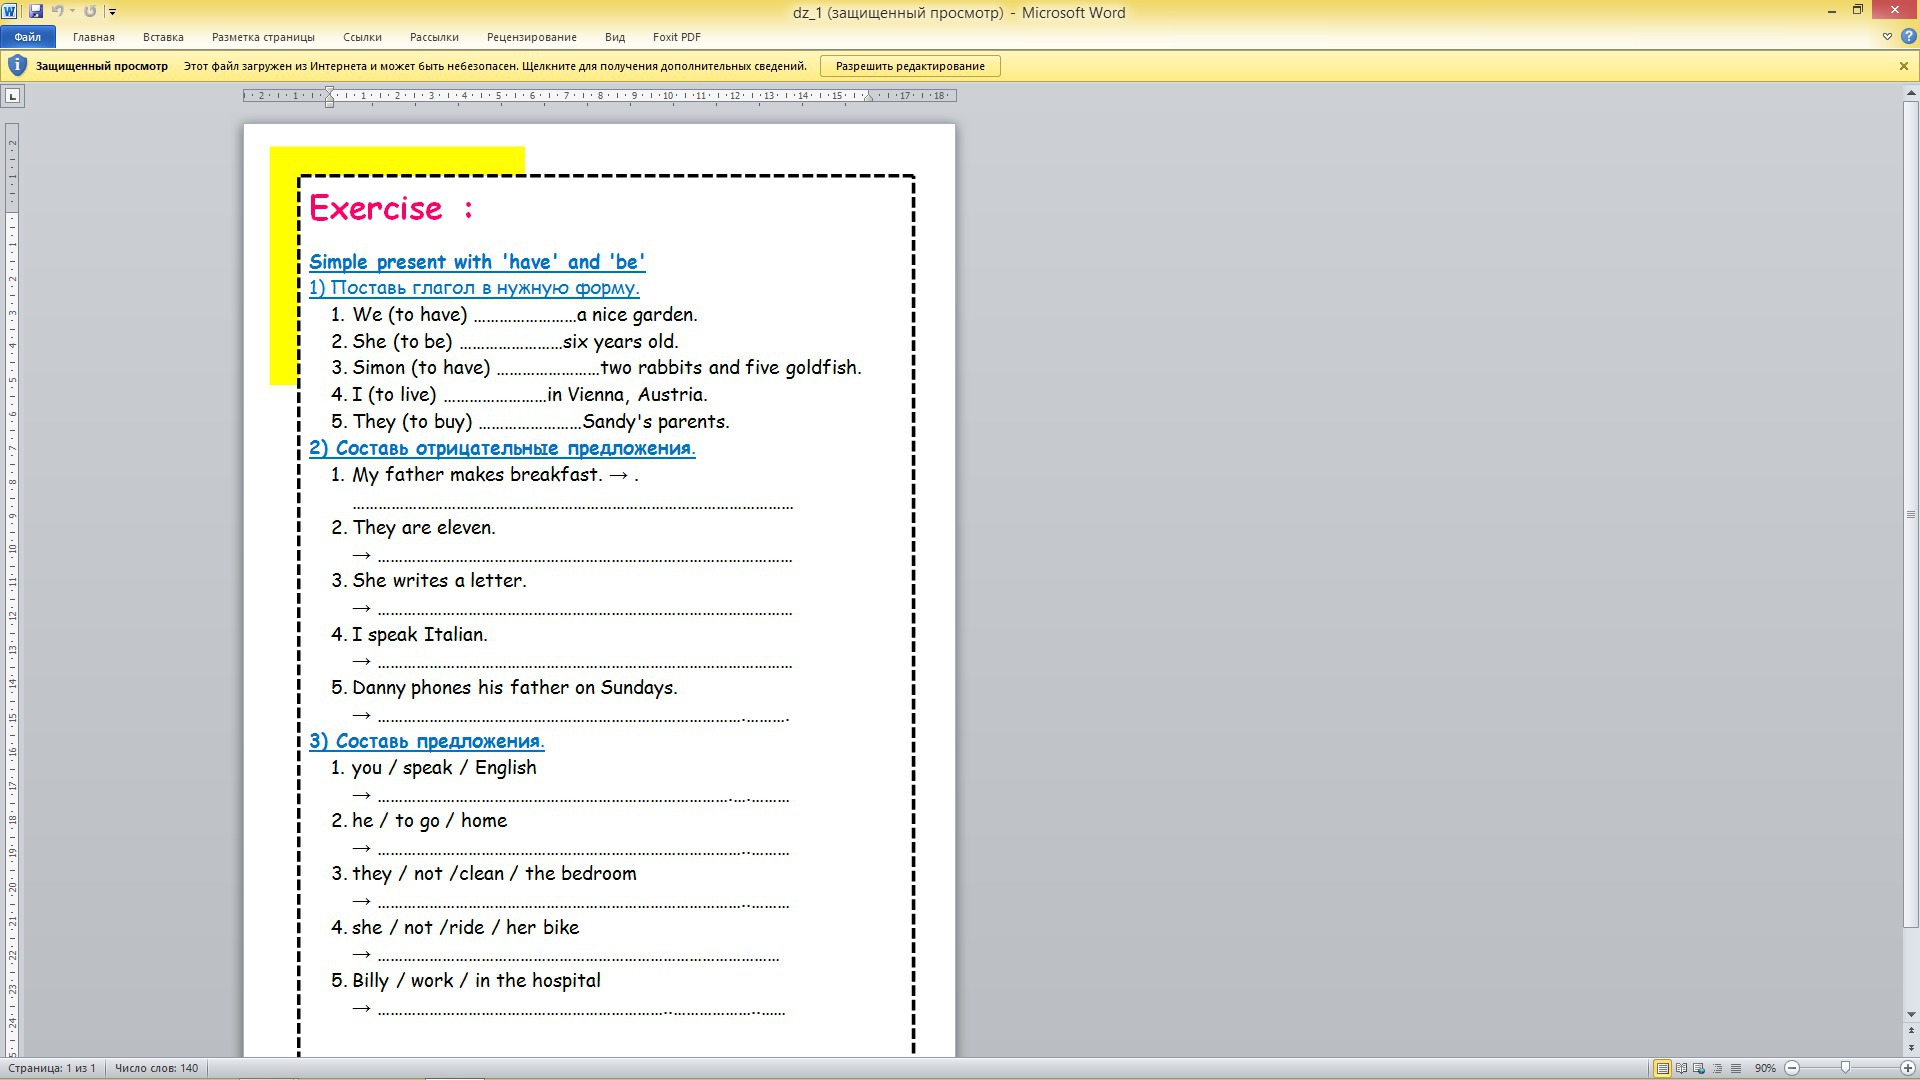1920x1080 pixels.
Task: Close the Protected View message bar
Action: click(1903, 66)
